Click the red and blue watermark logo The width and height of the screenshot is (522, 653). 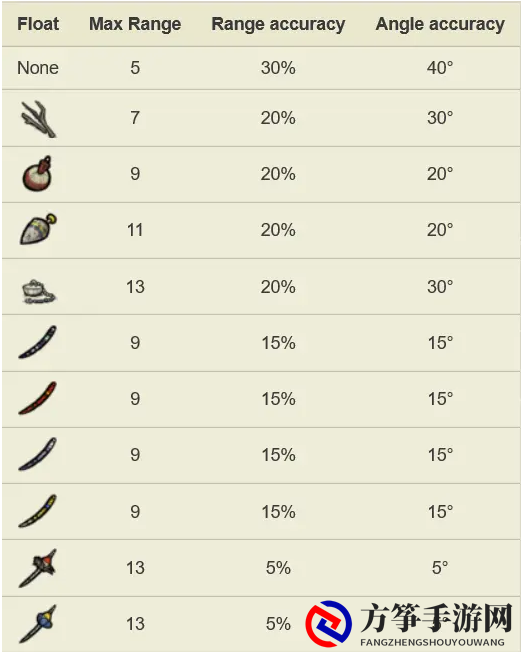click(x=329, y=623)
